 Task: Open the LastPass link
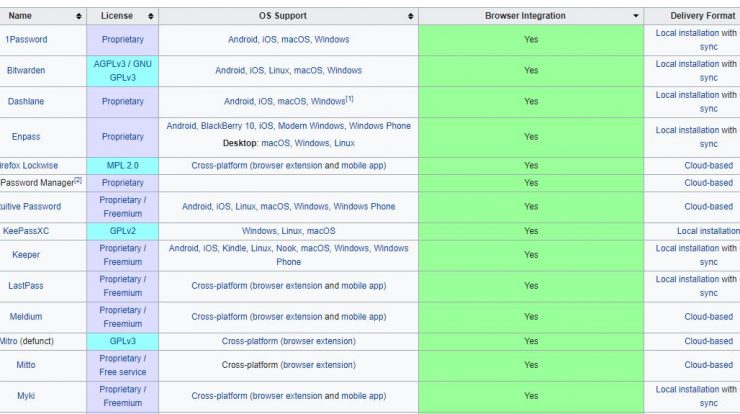point(26,286)
